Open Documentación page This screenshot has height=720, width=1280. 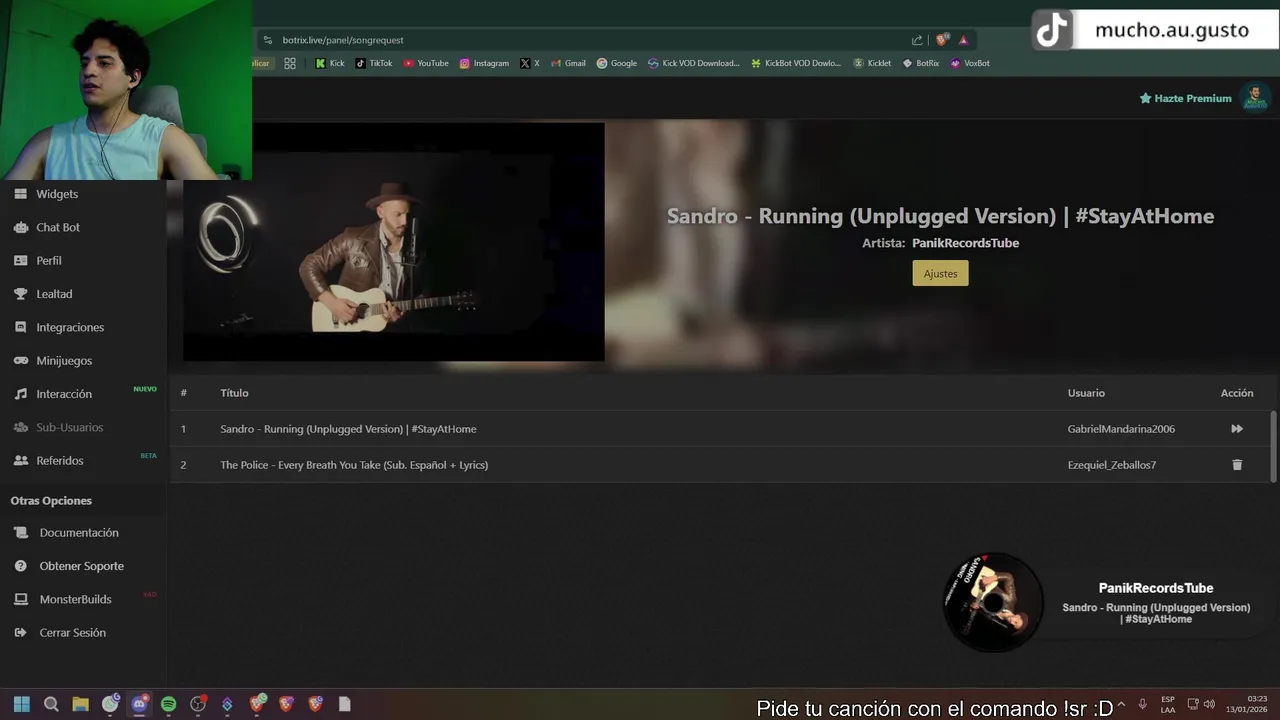point(79,533)
